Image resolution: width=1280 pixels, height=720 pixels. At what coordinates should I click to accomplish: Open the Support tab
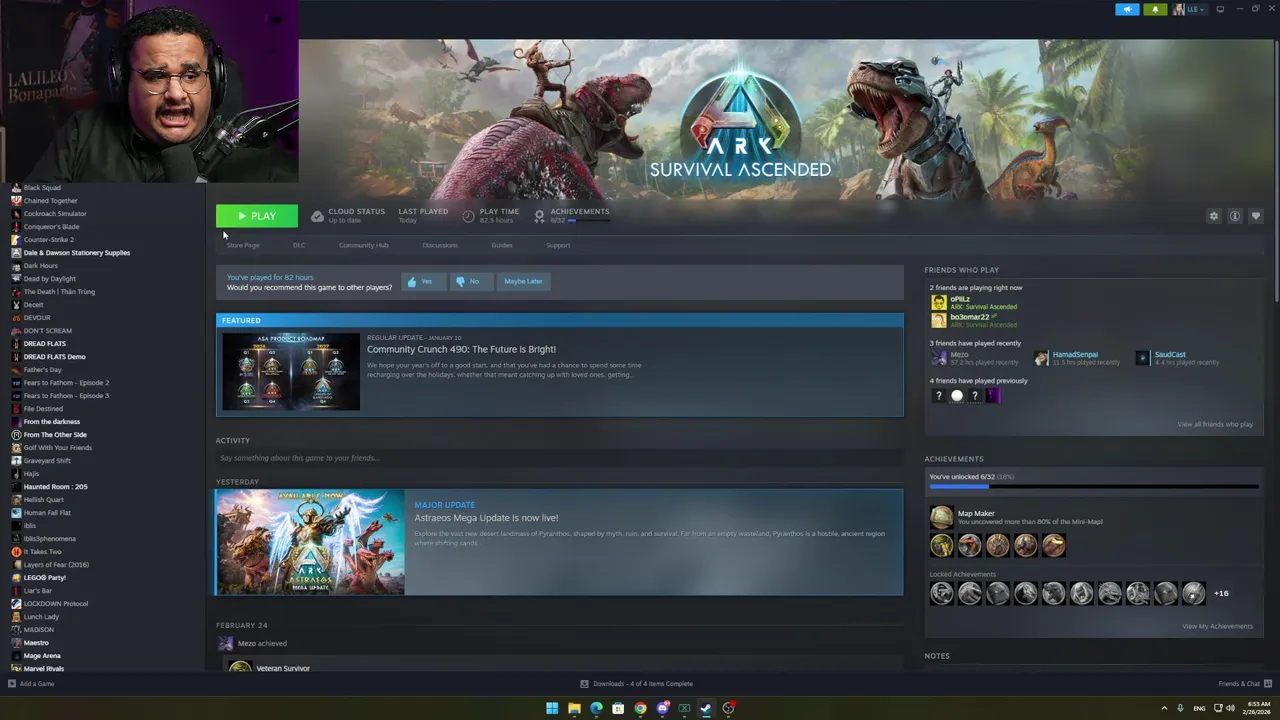click(x=558, y=245)
